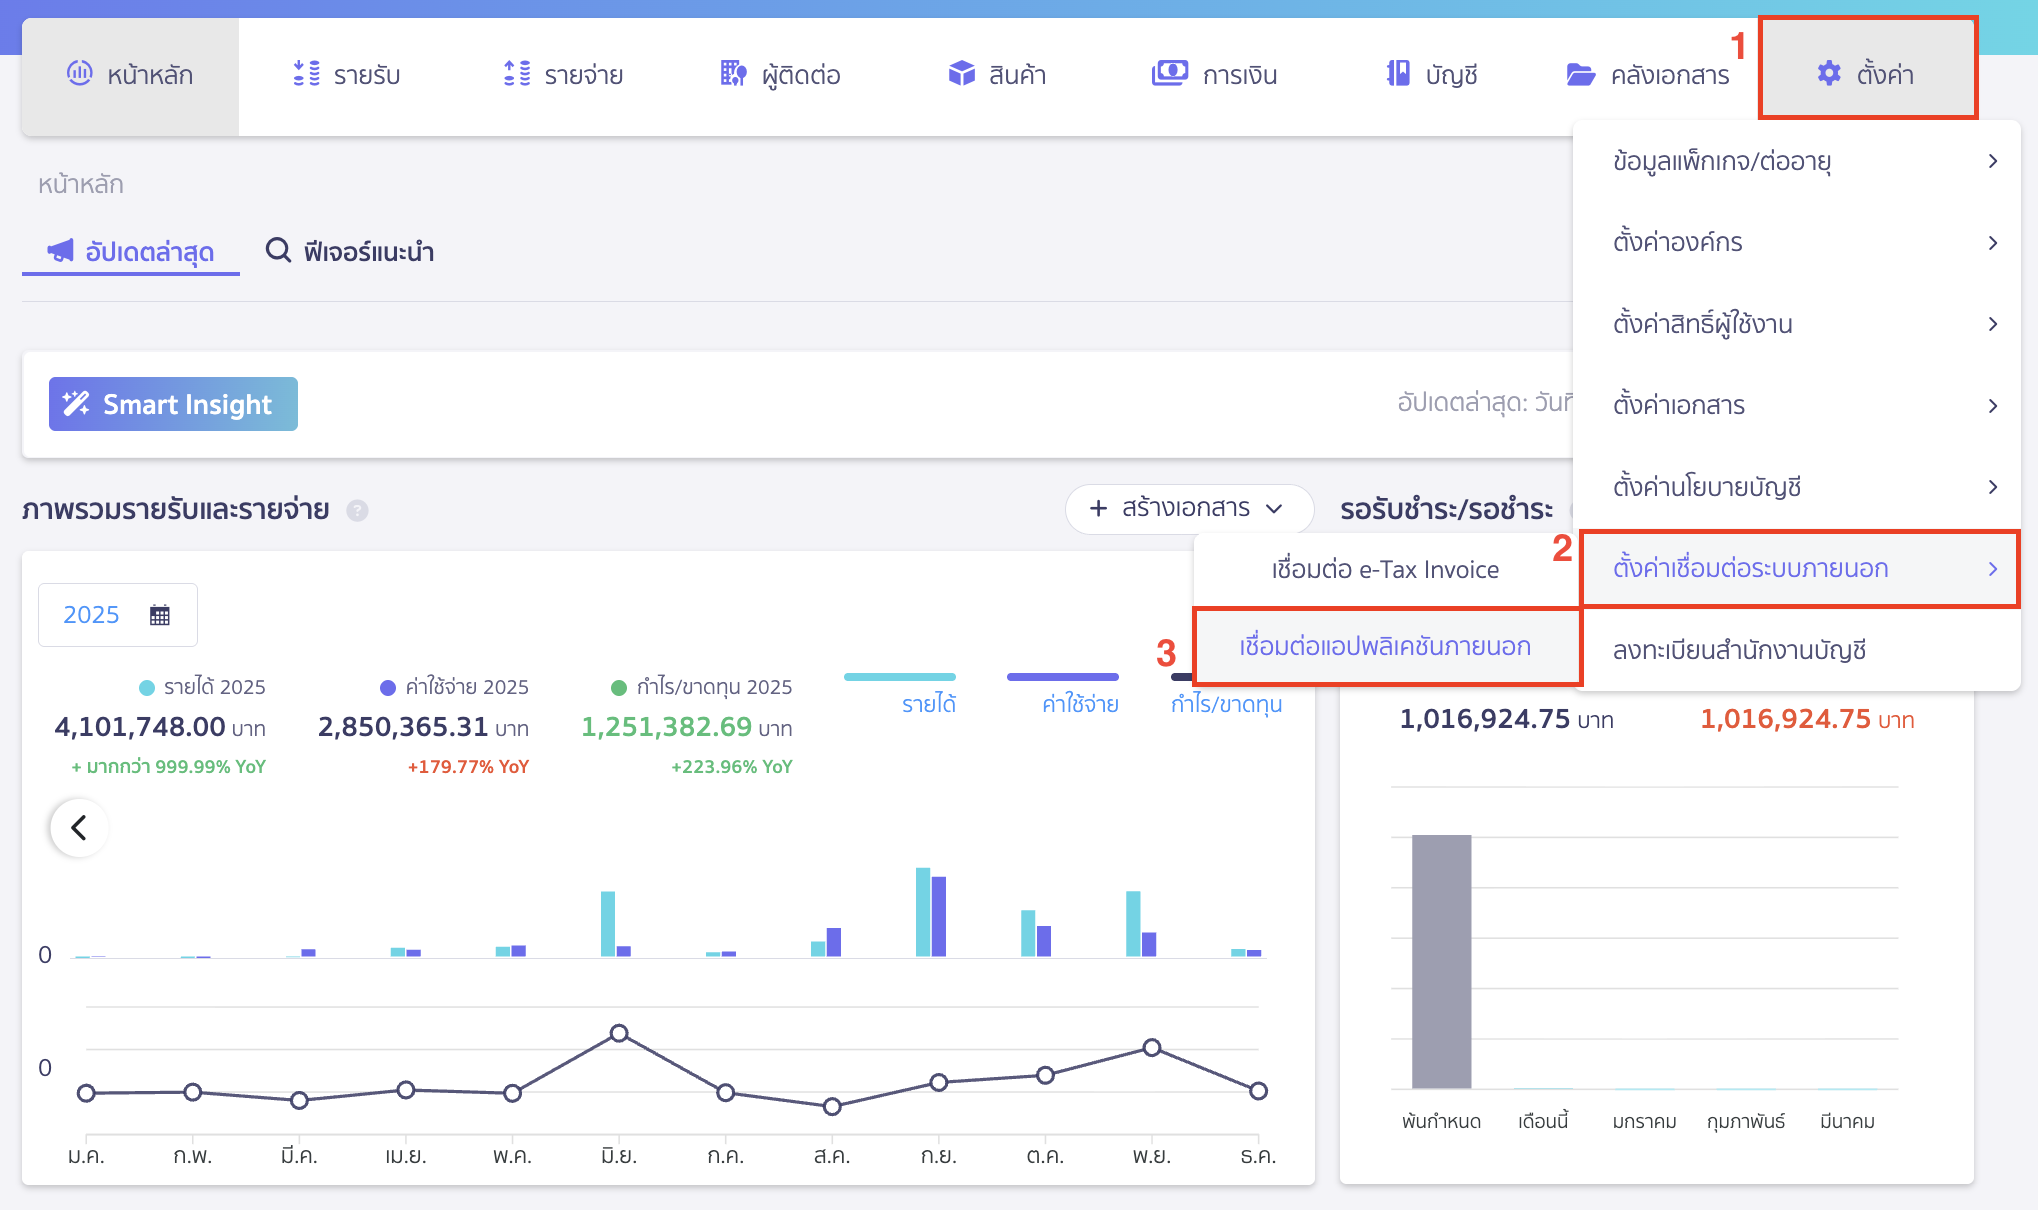Click the contacts (ผู้ติดต่อ) building icon
The image size is (2038, 1210).
coord(733,74)
